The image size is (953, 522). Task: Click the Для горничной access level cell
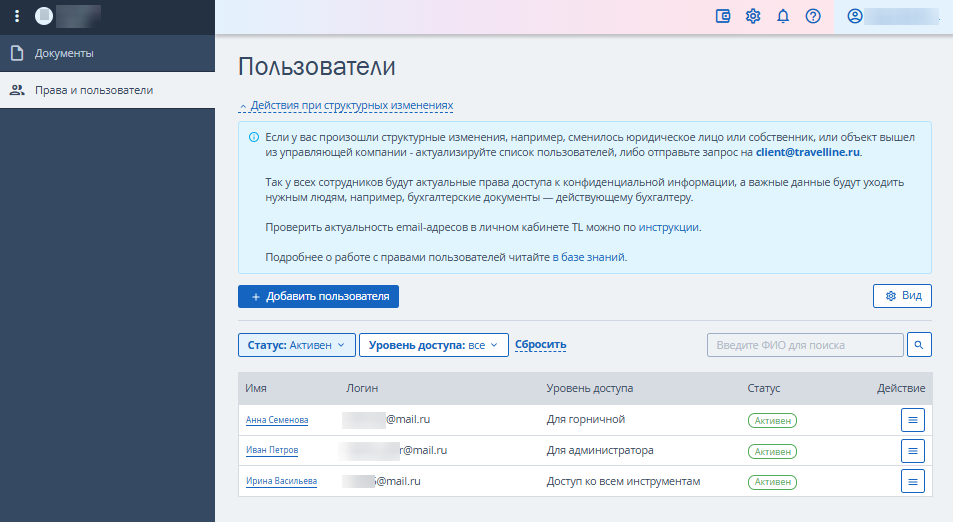586,419
